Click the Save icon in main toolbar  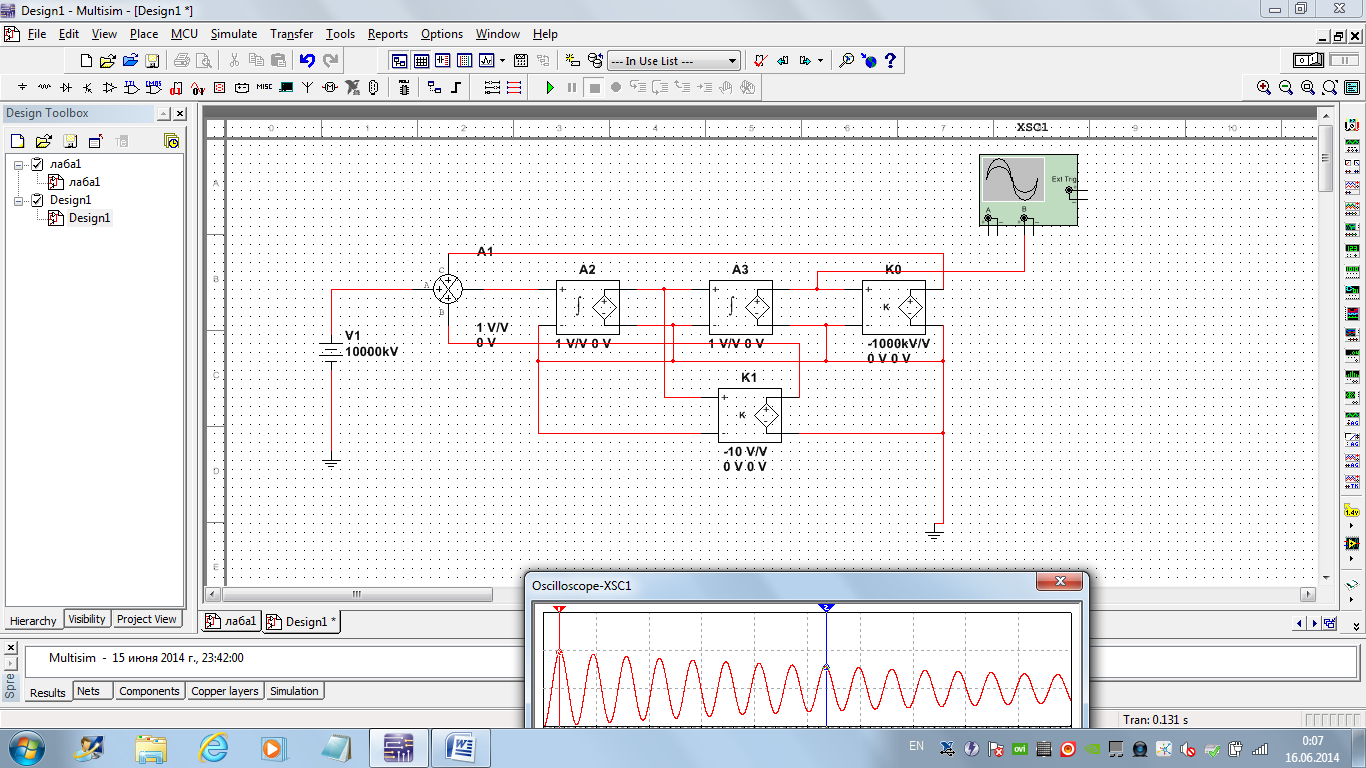coord(152,61)
